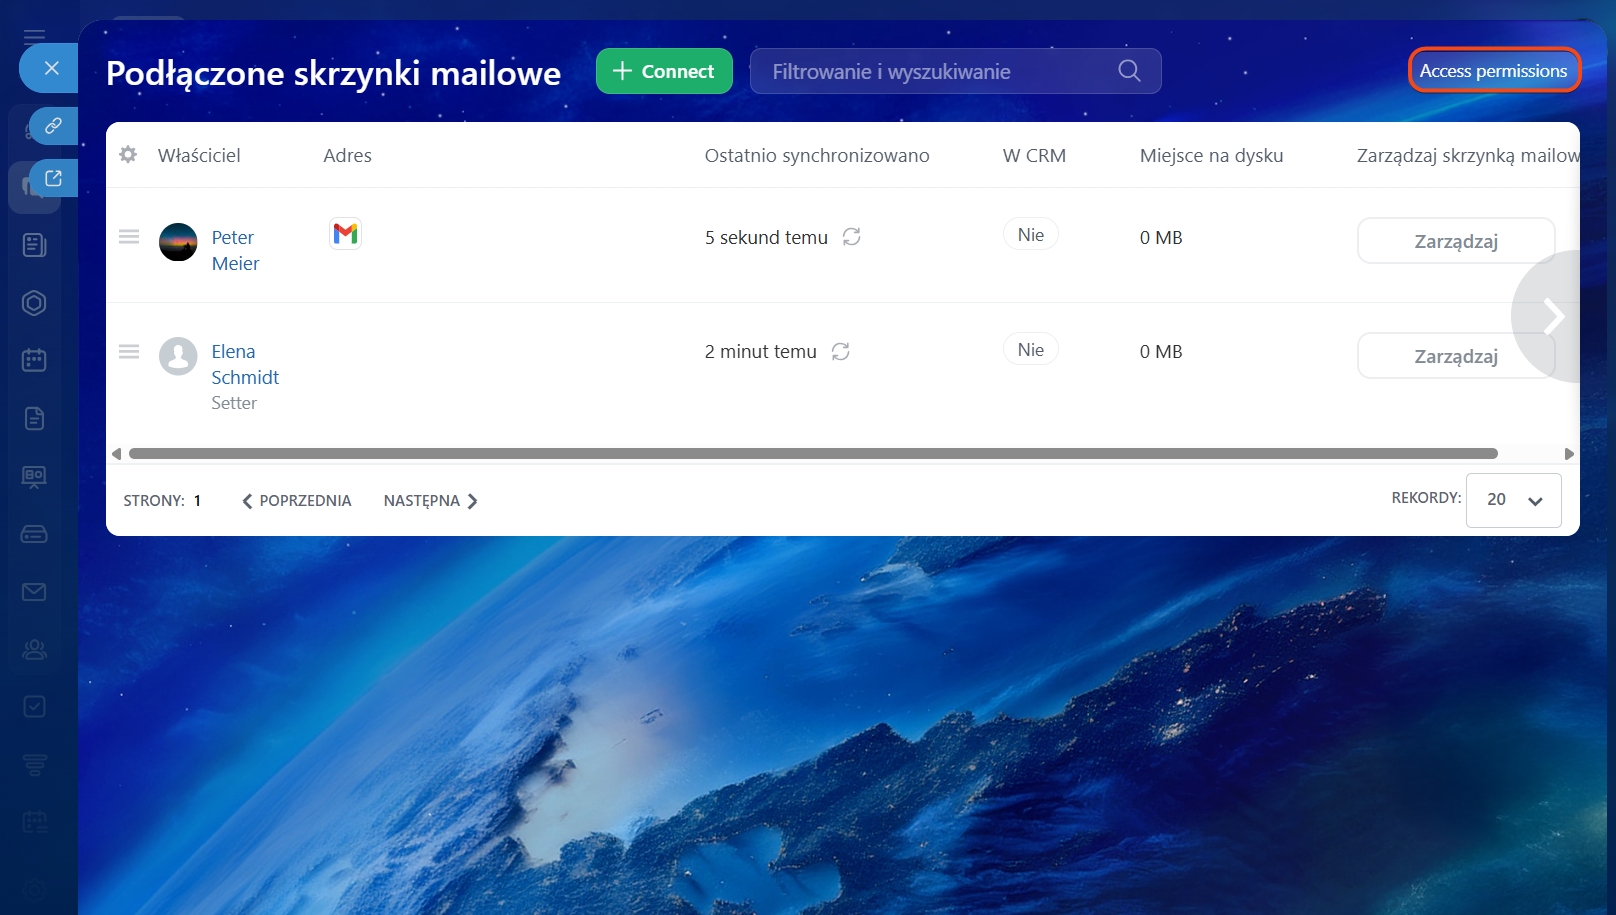Open Access permissions
Image resolution: width=1616 pixels, height=915 pixels.
point(1494,71)
